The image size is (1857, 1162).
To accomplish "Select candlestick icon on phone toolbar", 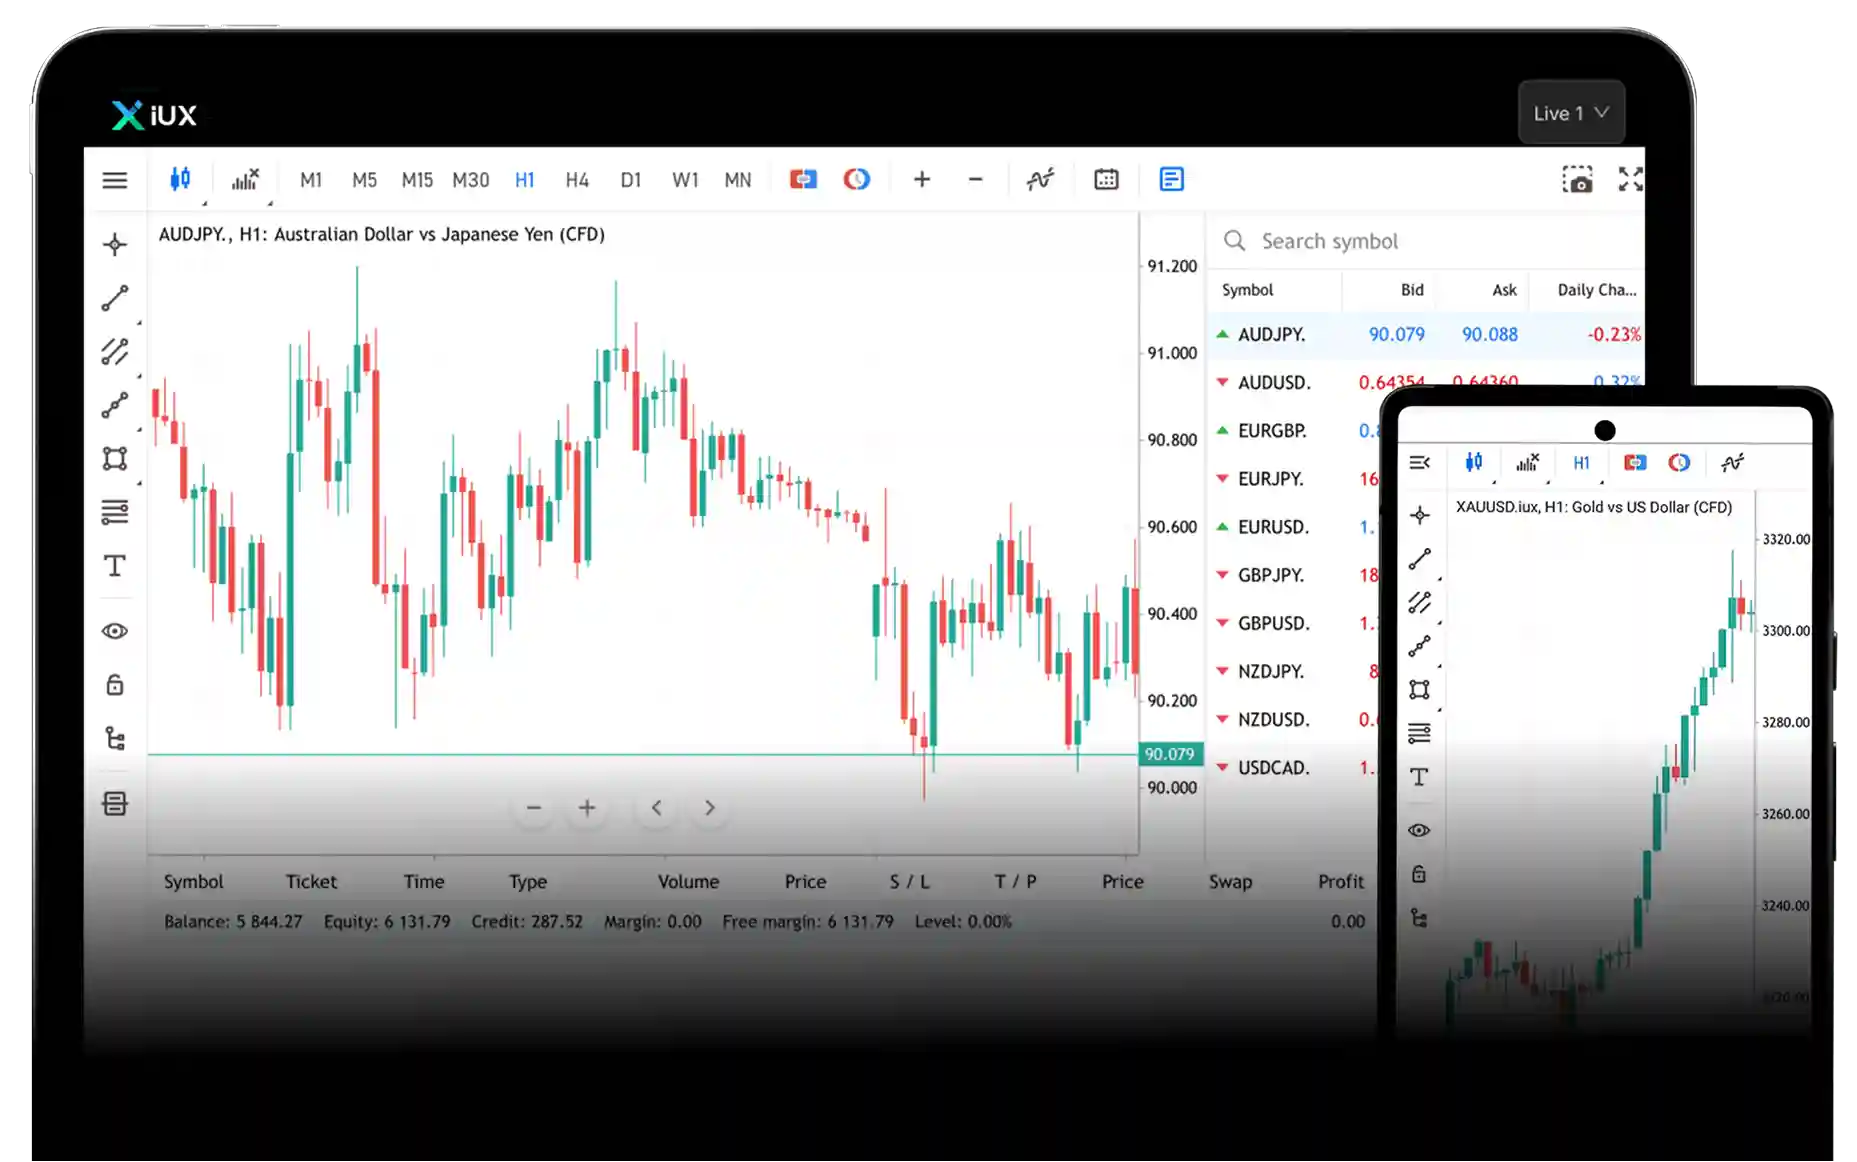I will (x=1474, y=462).
